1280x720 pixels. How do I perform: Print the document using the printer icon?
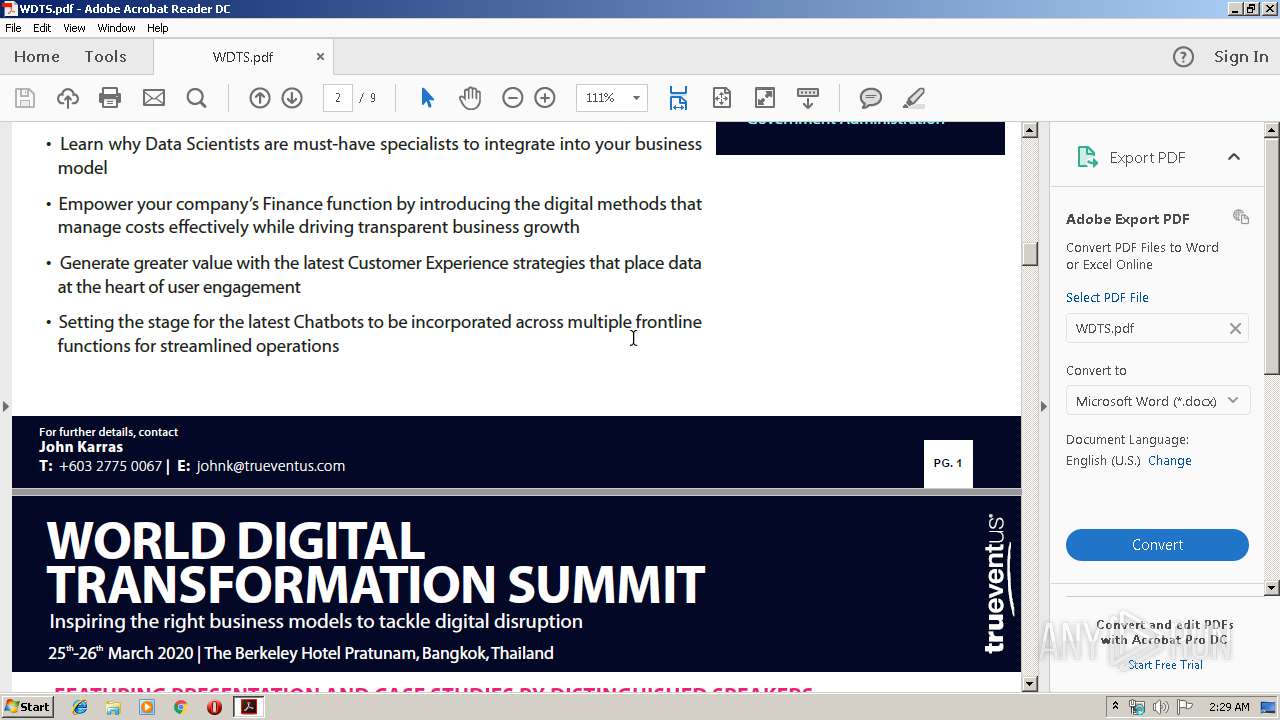[110, 98]
